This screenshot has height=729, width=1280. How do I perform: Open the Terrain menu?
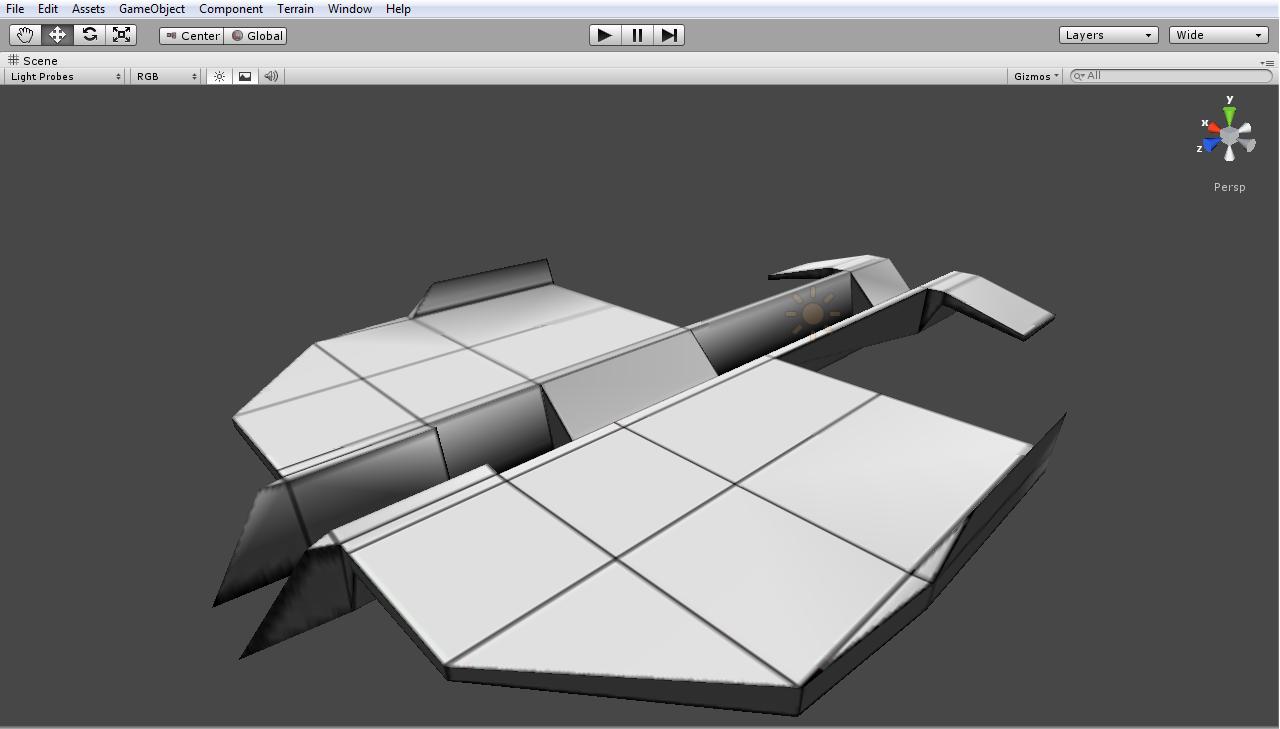(x=295, y=9)
